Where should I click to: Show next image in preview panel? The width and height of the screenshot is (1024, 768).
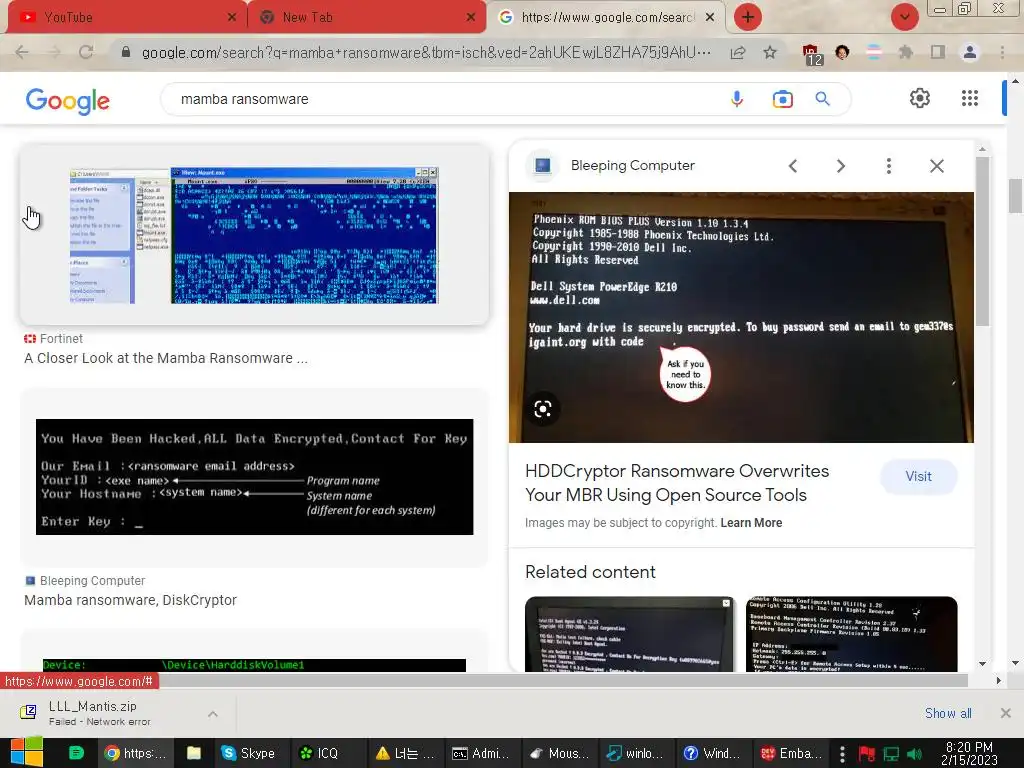[x=840, y=166]
